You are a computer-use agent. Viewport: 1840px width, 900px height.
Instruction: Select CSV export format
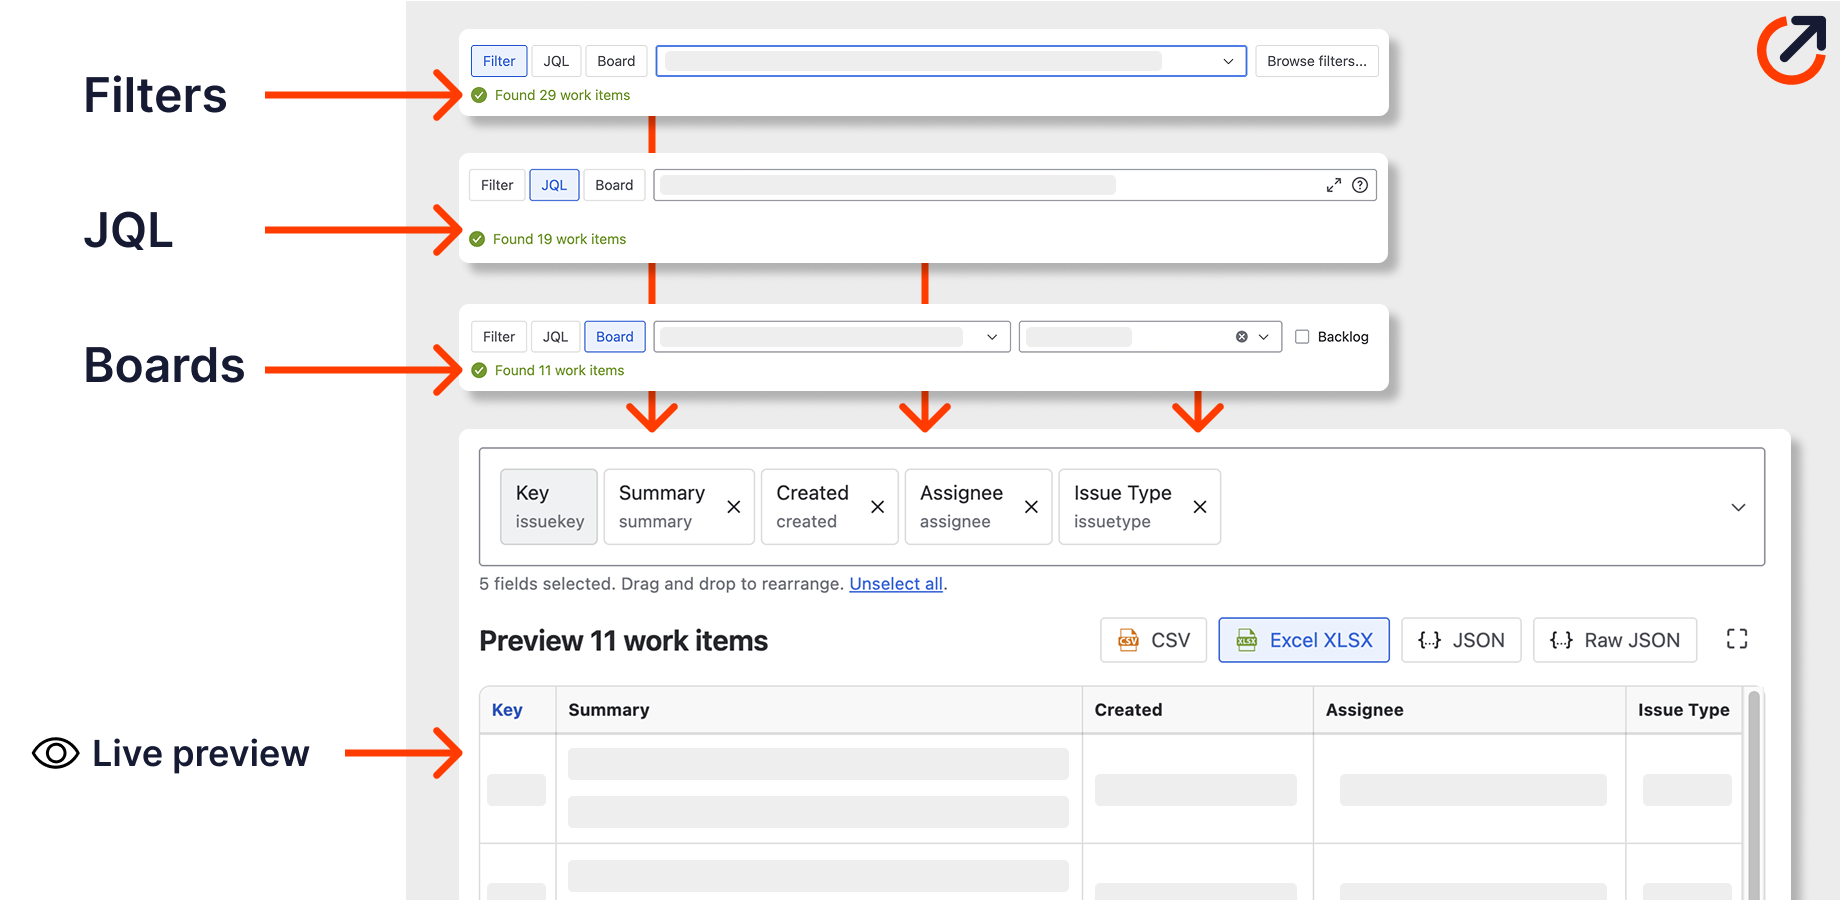(x=1153, y=639)
